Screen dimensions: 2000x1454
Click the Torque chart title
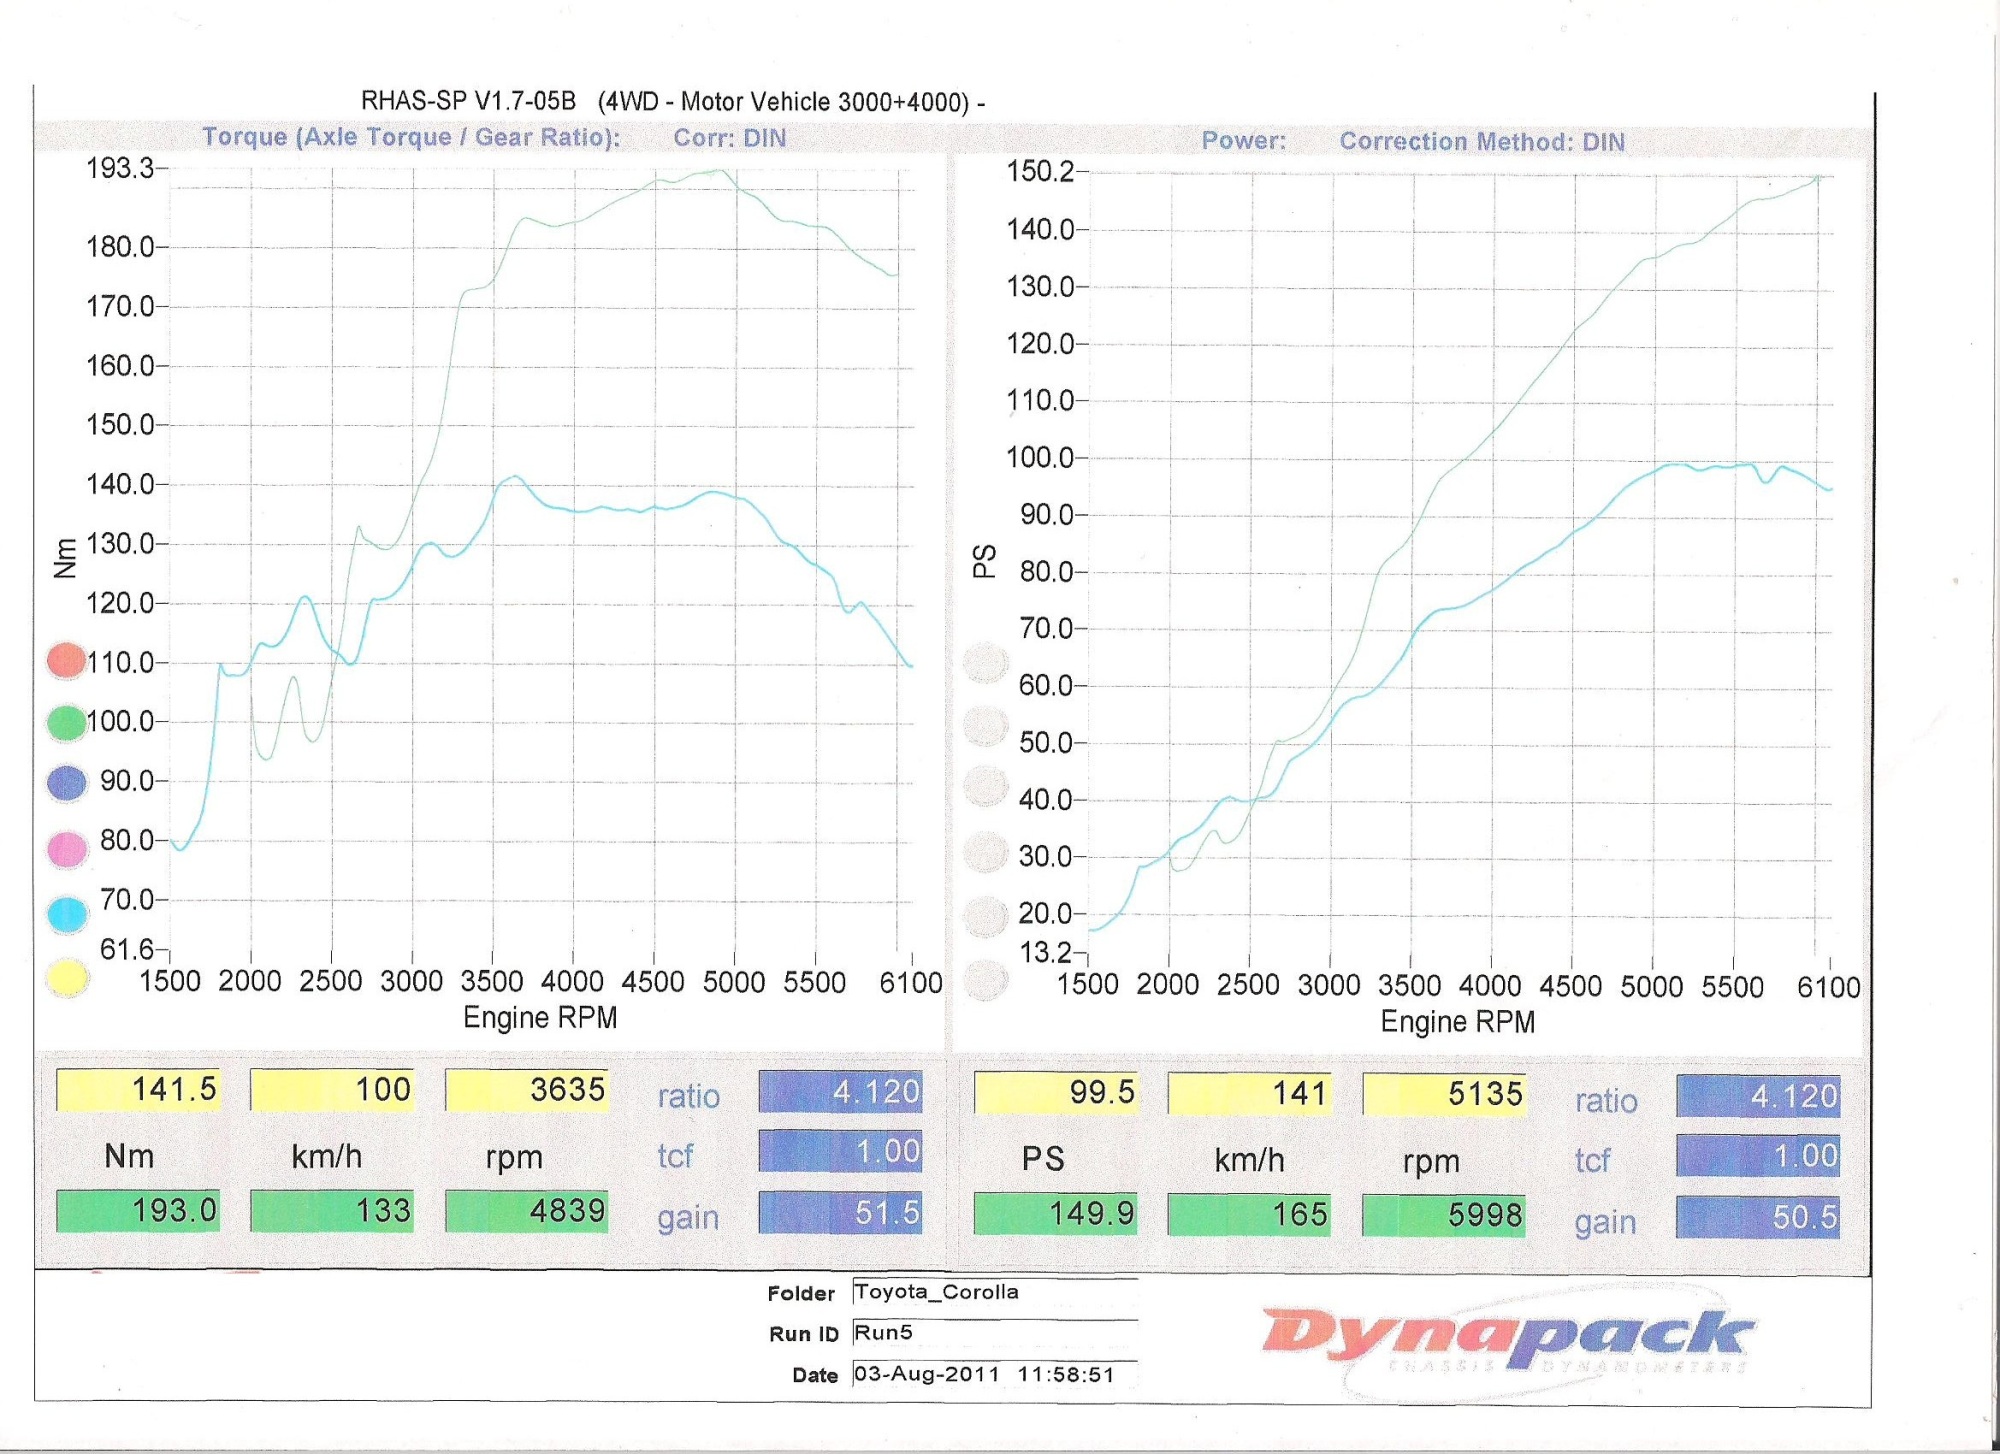pyautogui.click(x=411, y=137)
